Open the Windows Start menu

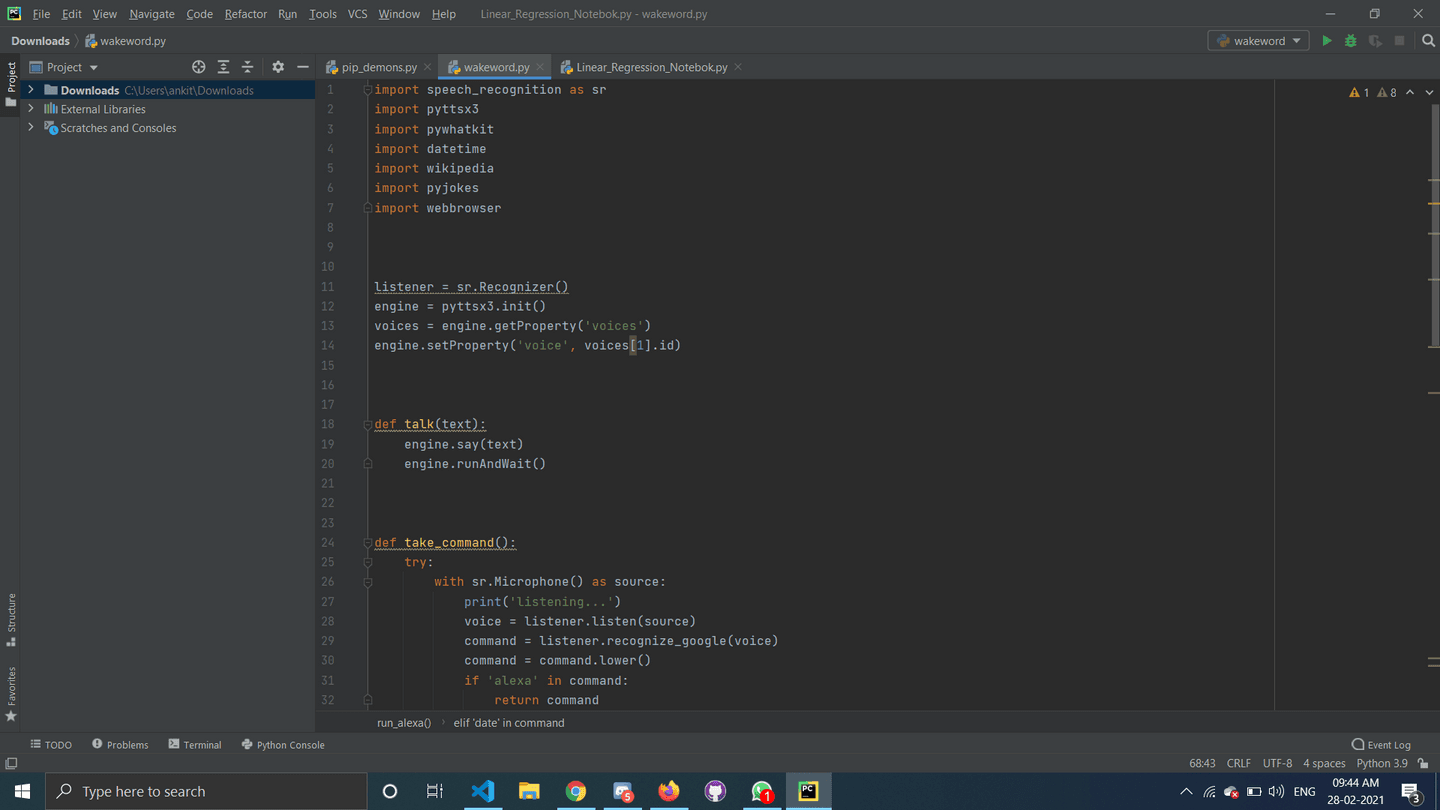coord(22,791)
